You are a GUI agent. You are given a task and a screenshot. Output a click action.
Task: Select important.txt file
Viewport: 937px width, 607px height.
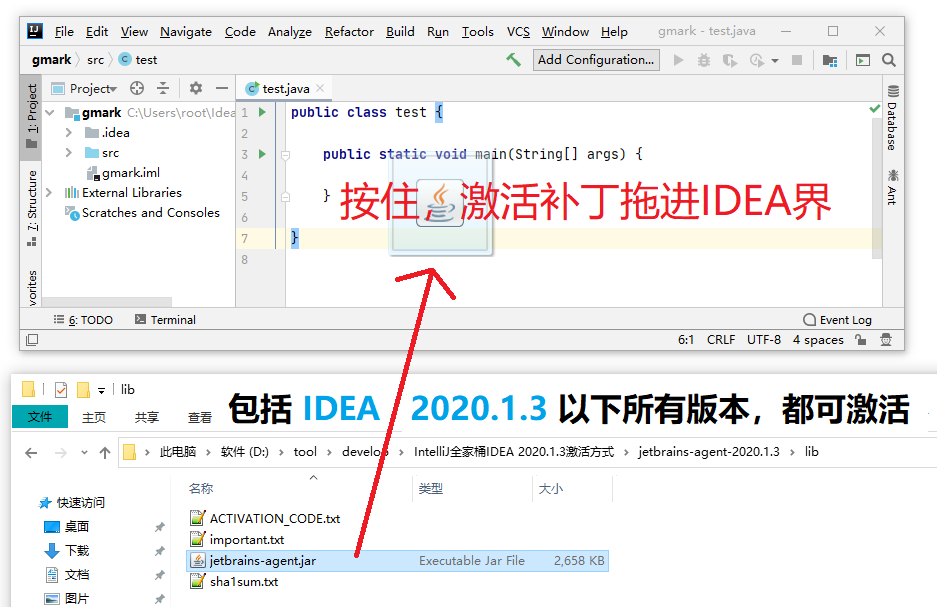click(x=247, y=539)
